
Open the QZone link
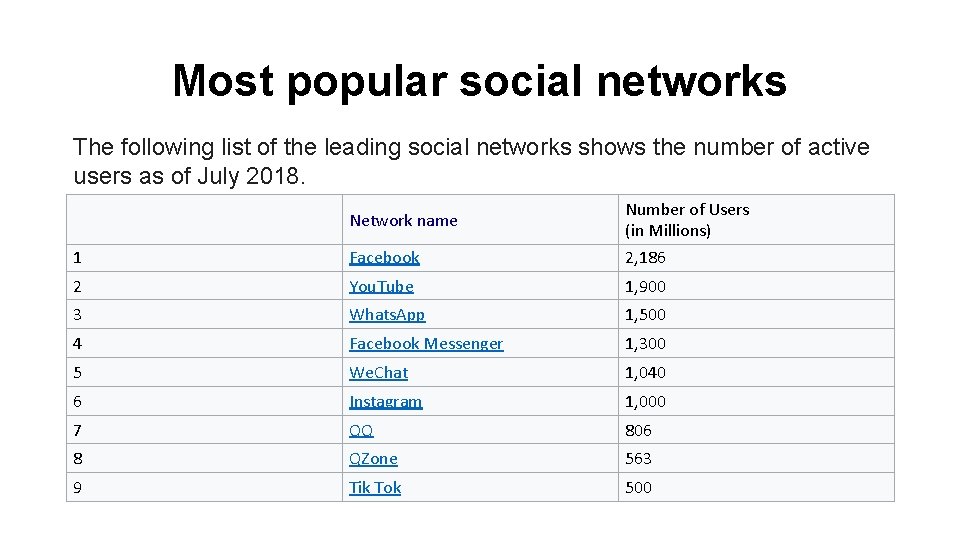(x=373, y=459)
